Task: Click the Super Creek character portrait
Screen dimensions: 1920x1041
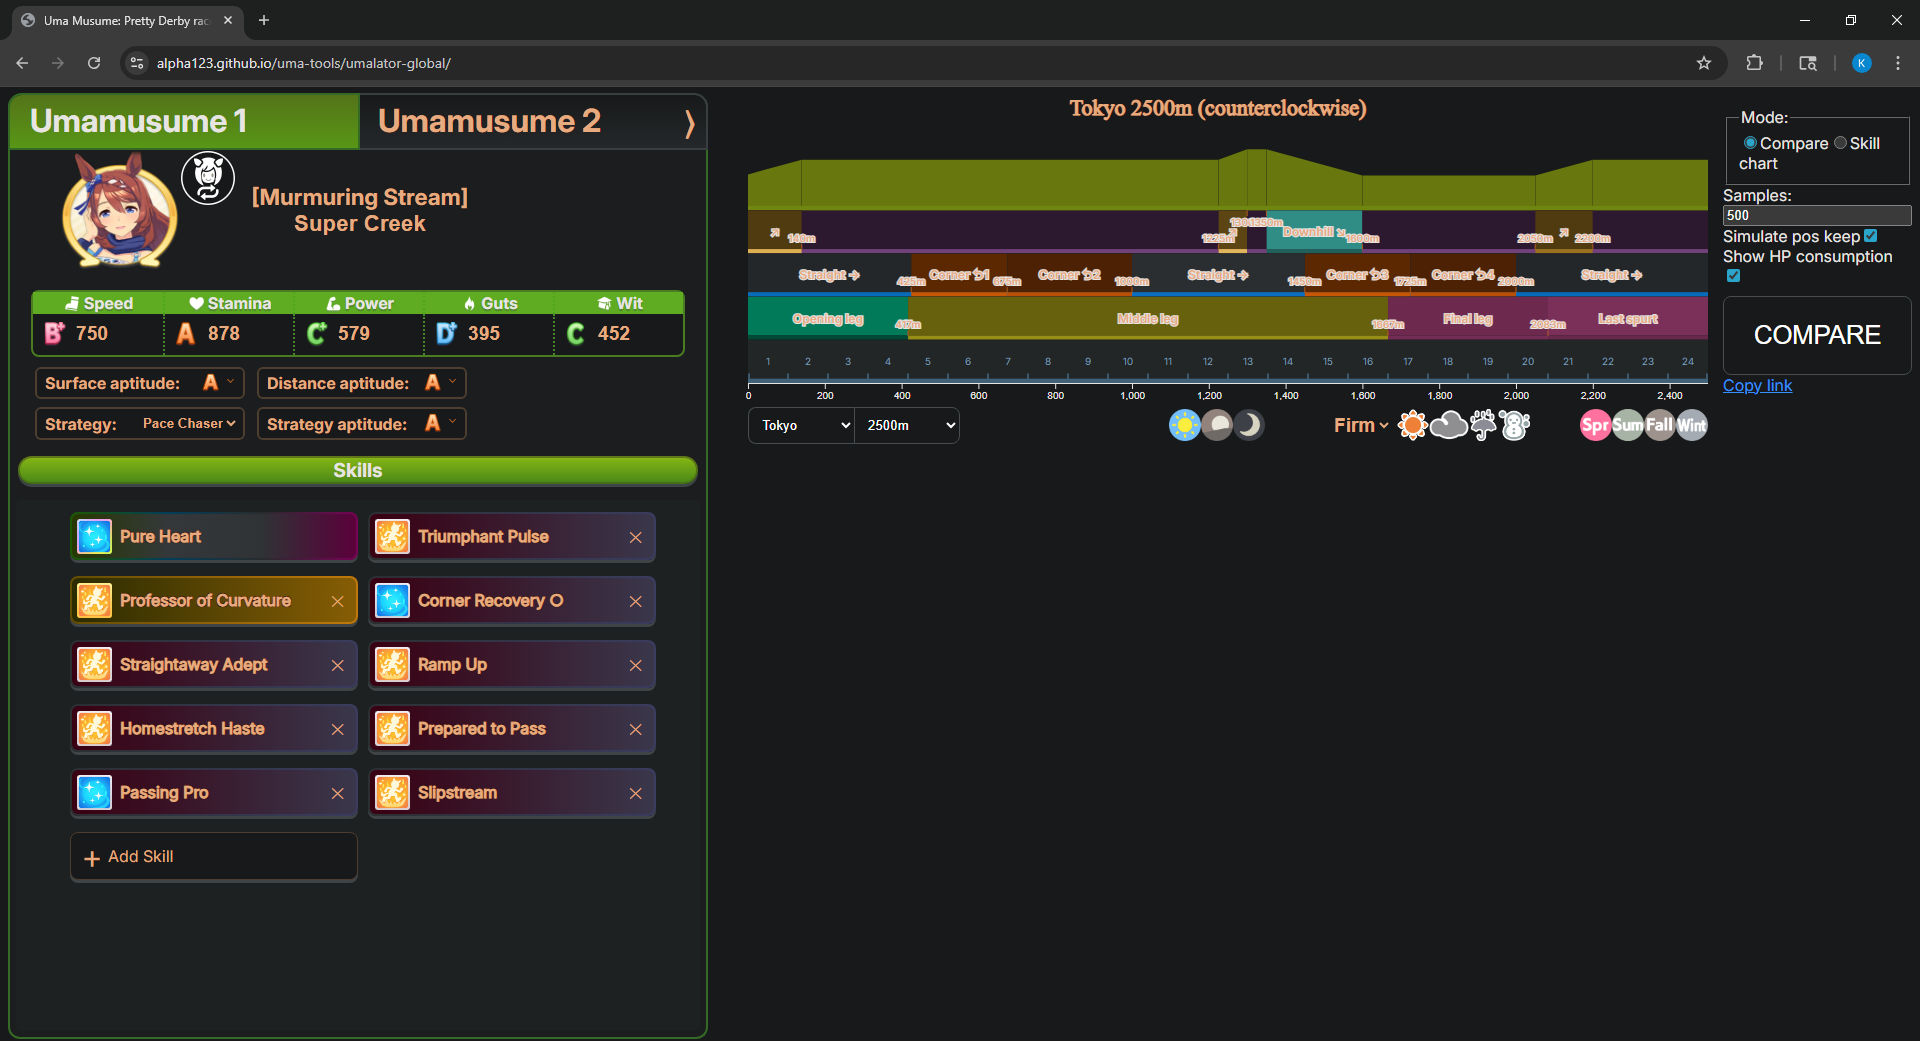Action: click(x=120, y=211)
